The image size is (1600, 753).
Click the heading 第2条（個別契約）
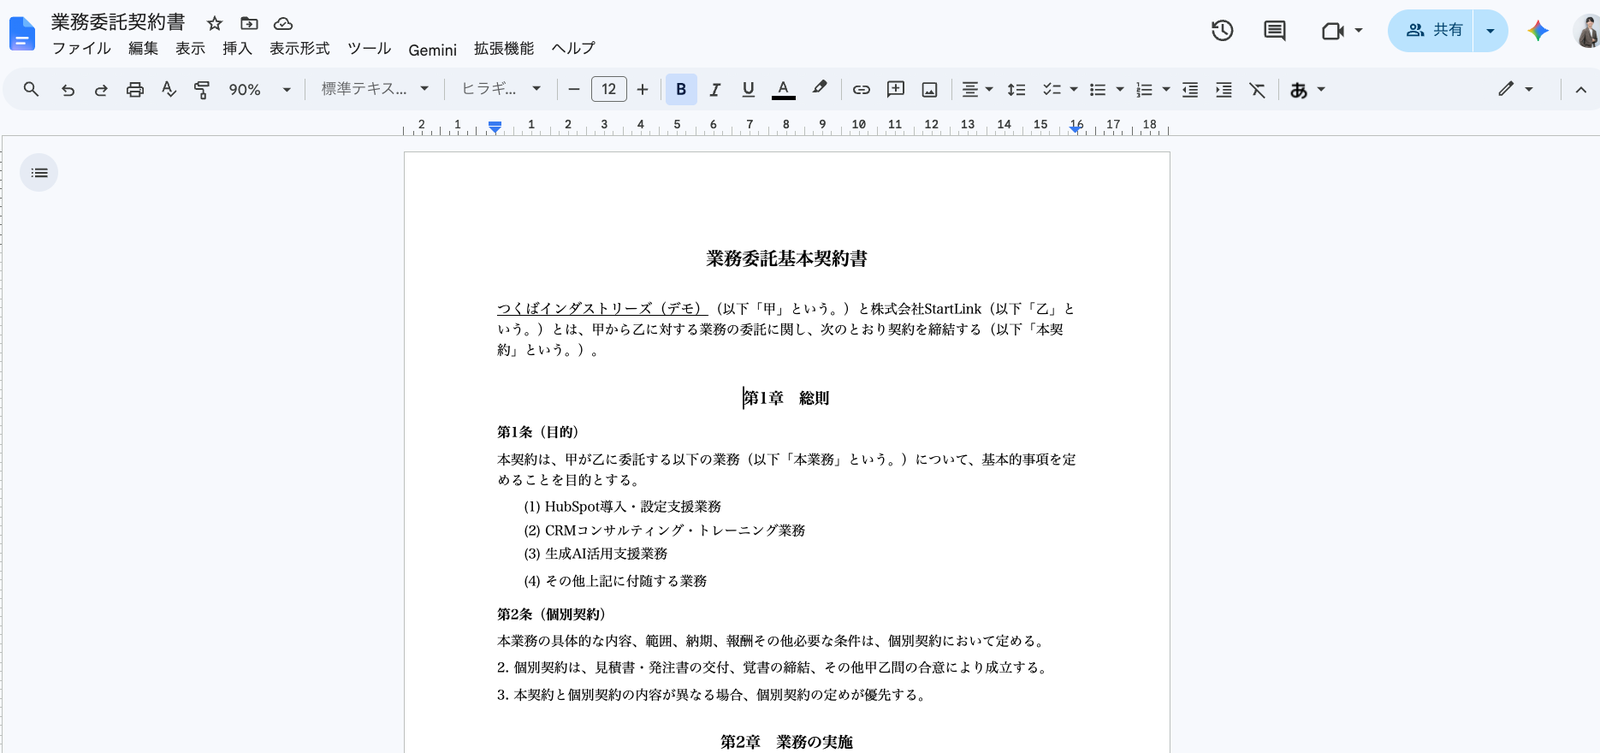(x=551, y=614)
